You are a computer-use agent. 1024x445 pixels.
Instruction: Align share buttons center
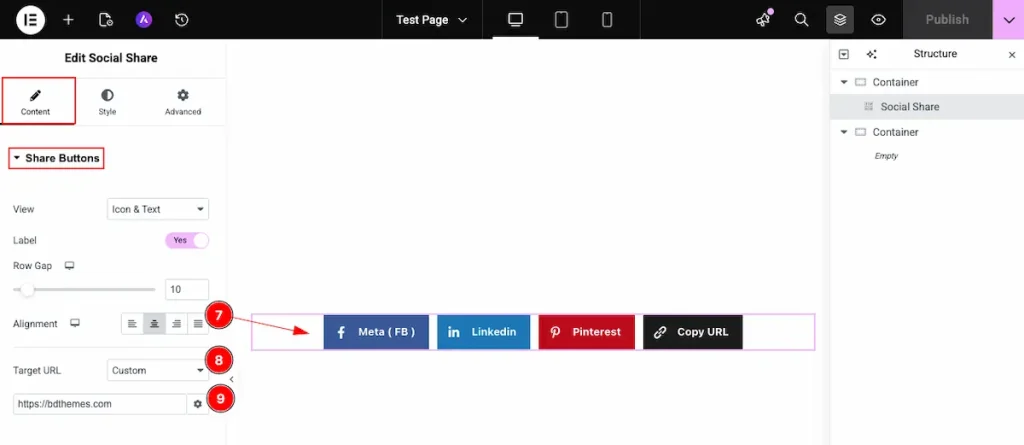click(x=155, y=323)
